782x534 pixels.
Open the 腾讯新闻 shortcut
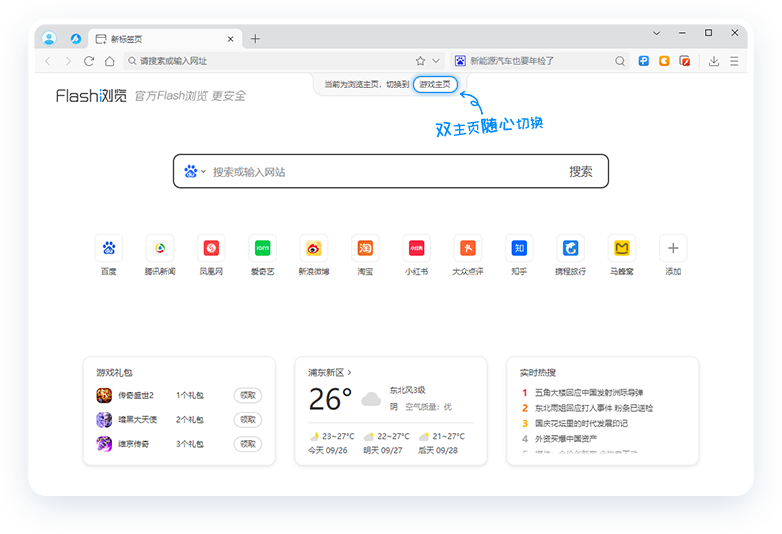pyautogui.click(x=160, y=255)
